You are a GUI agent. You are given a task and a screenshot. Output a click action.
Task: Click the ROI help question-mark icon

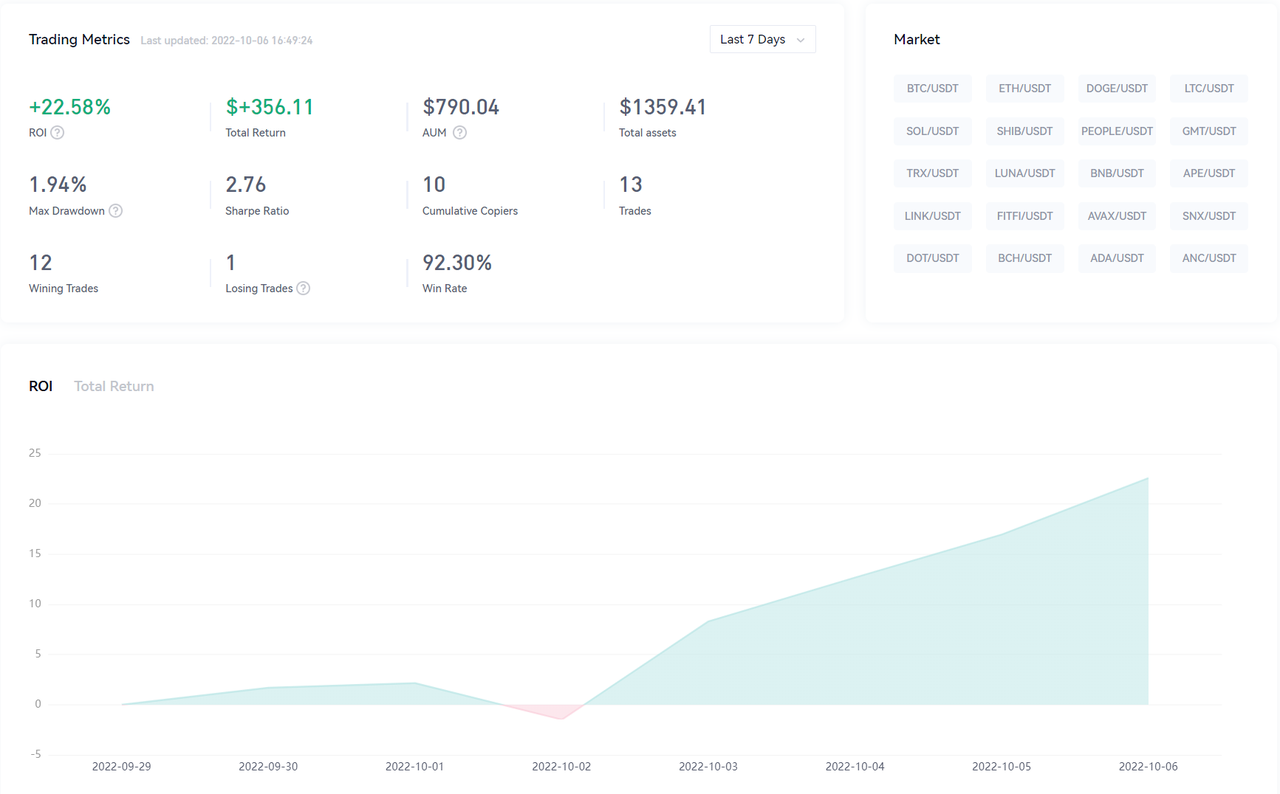[57, 133]
